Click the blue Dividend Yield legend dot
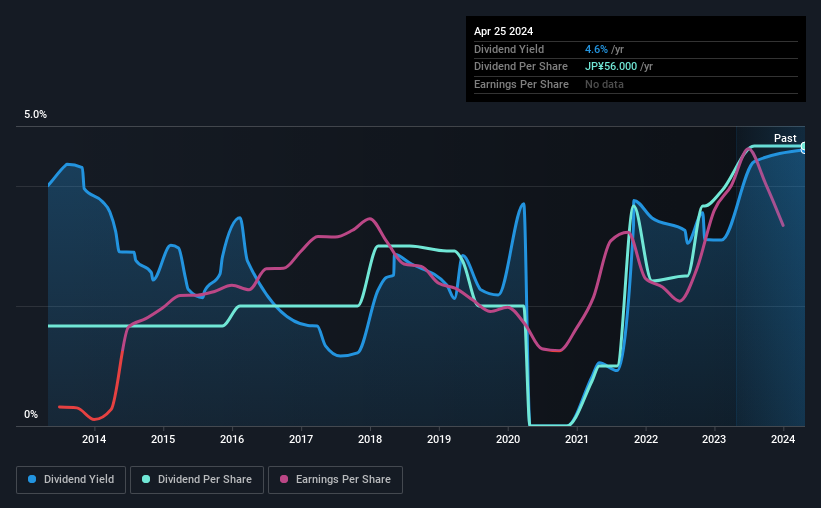Viewport: 821px width, 508px height. coord(32,479)
